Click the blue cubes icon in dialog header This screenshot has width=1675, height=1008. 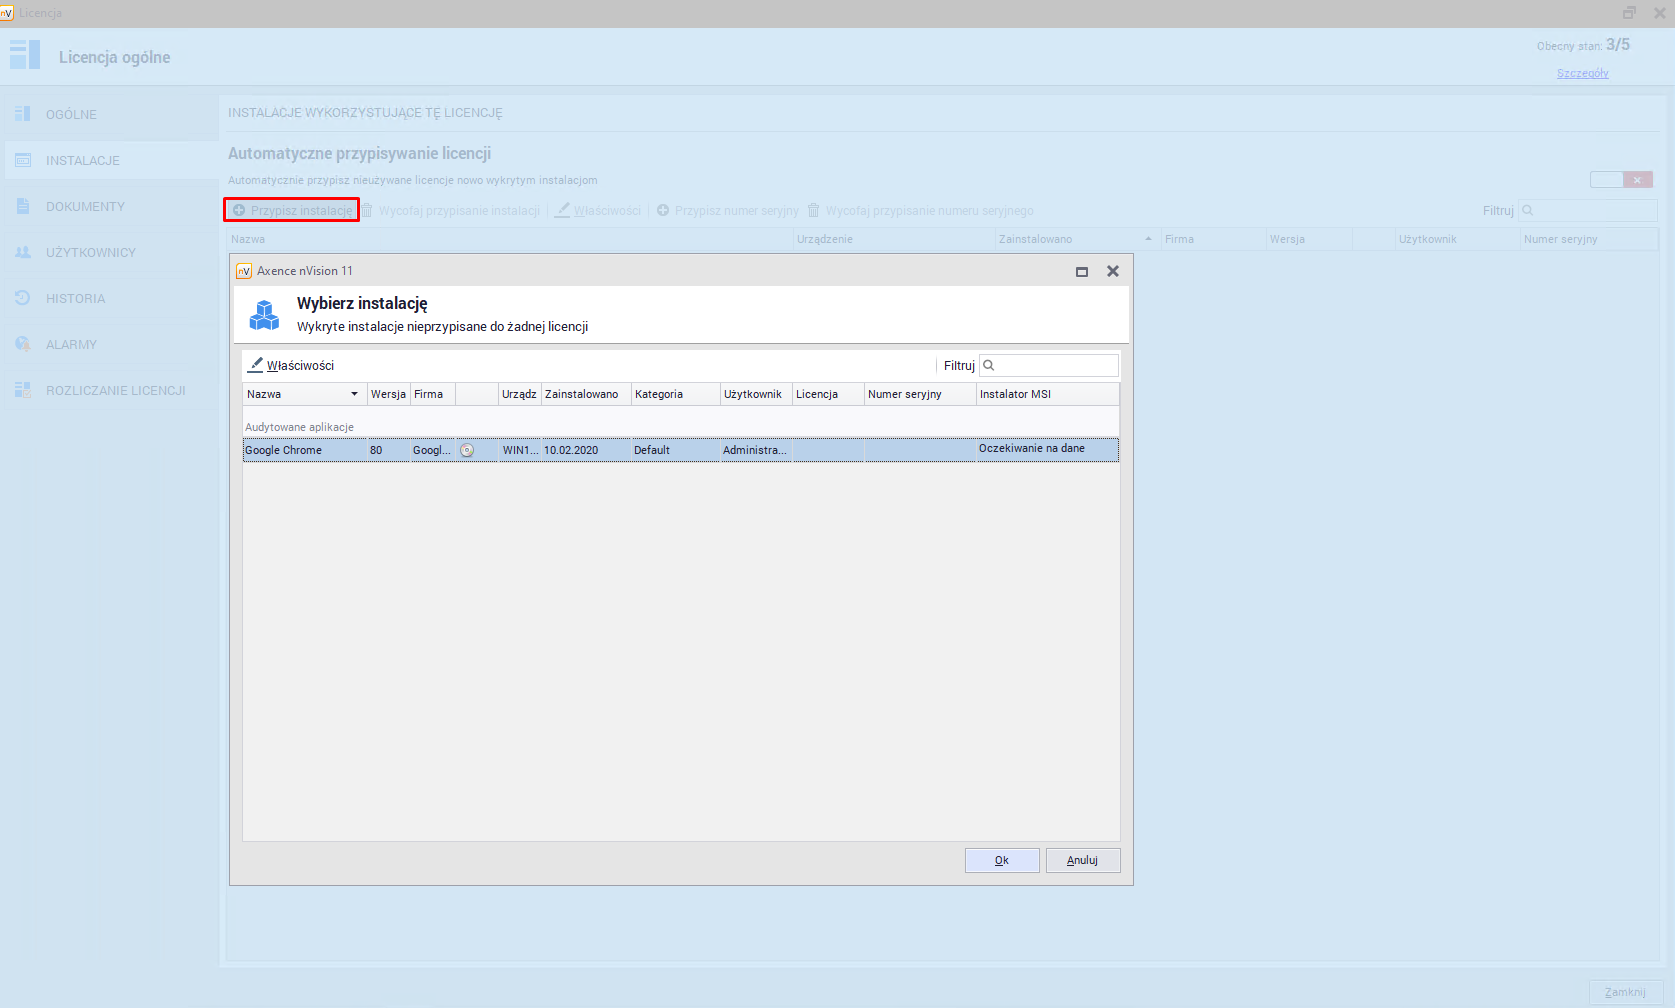pyautogui.click(x=264, y=315)
